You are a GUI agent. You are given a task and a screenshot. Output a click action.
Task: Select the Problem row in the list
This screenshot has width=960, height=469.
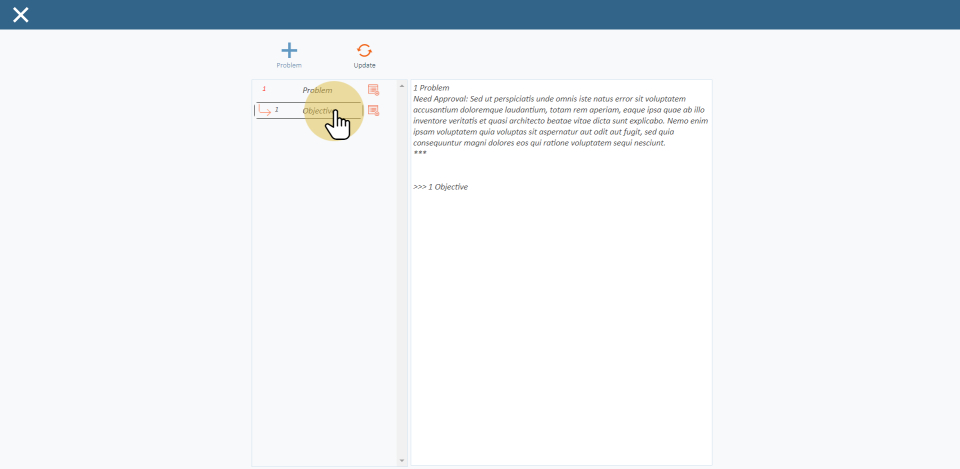317,90
